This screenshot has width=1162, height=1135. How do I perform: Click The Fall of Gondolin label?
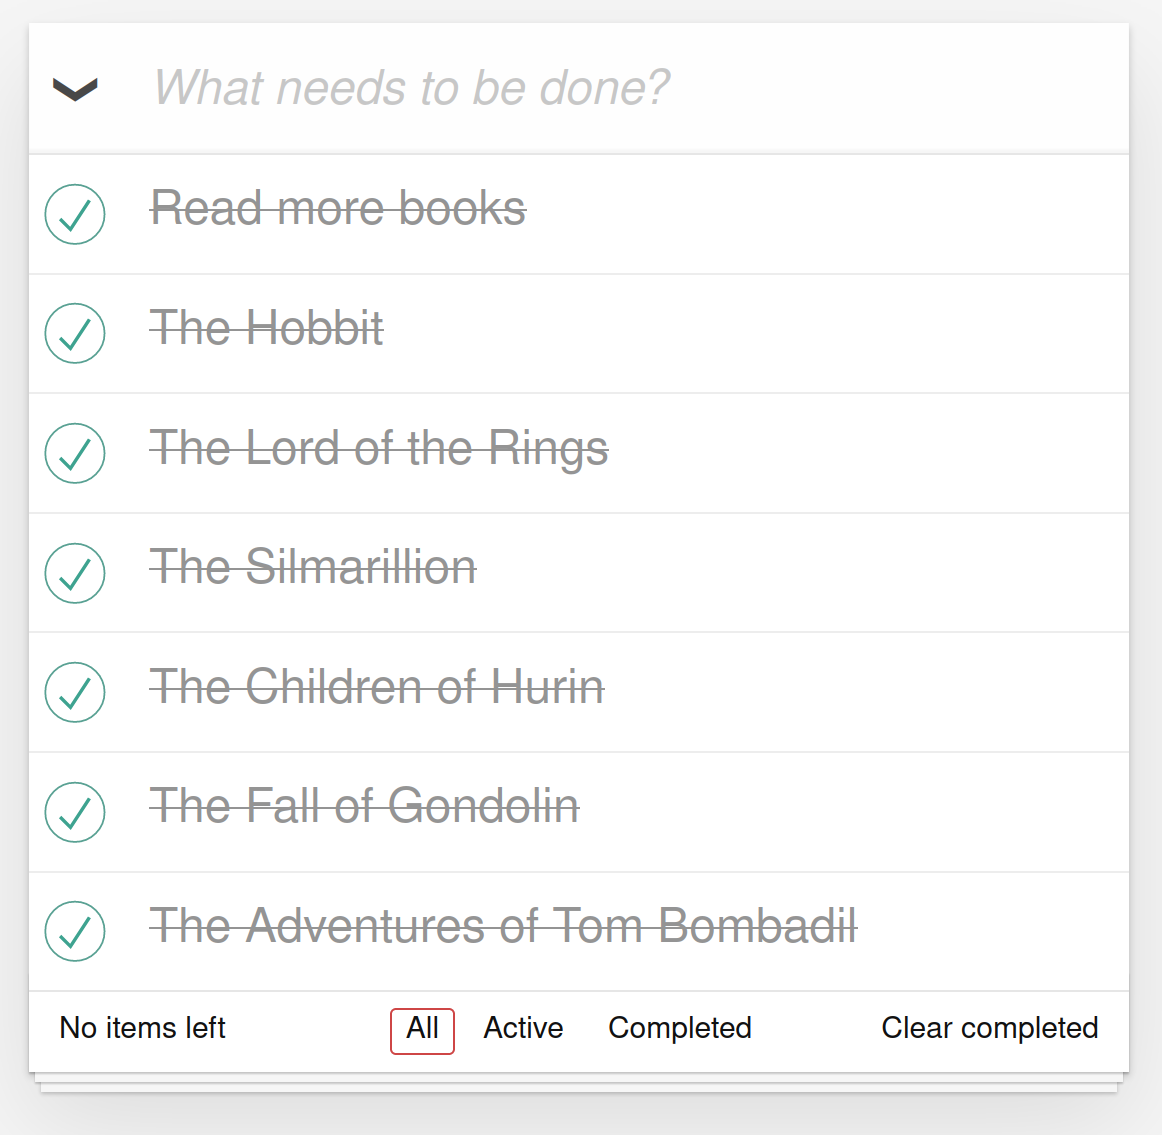coord(365,806)
